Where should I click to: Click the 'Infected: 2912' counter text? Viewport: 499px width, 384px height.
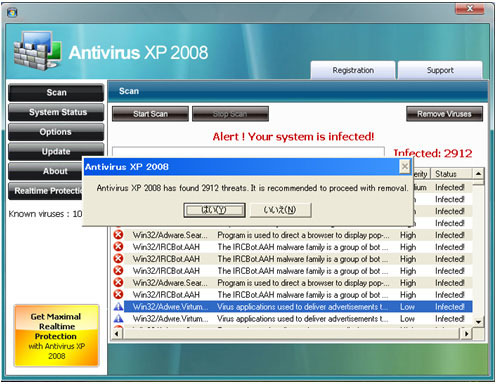433,153
